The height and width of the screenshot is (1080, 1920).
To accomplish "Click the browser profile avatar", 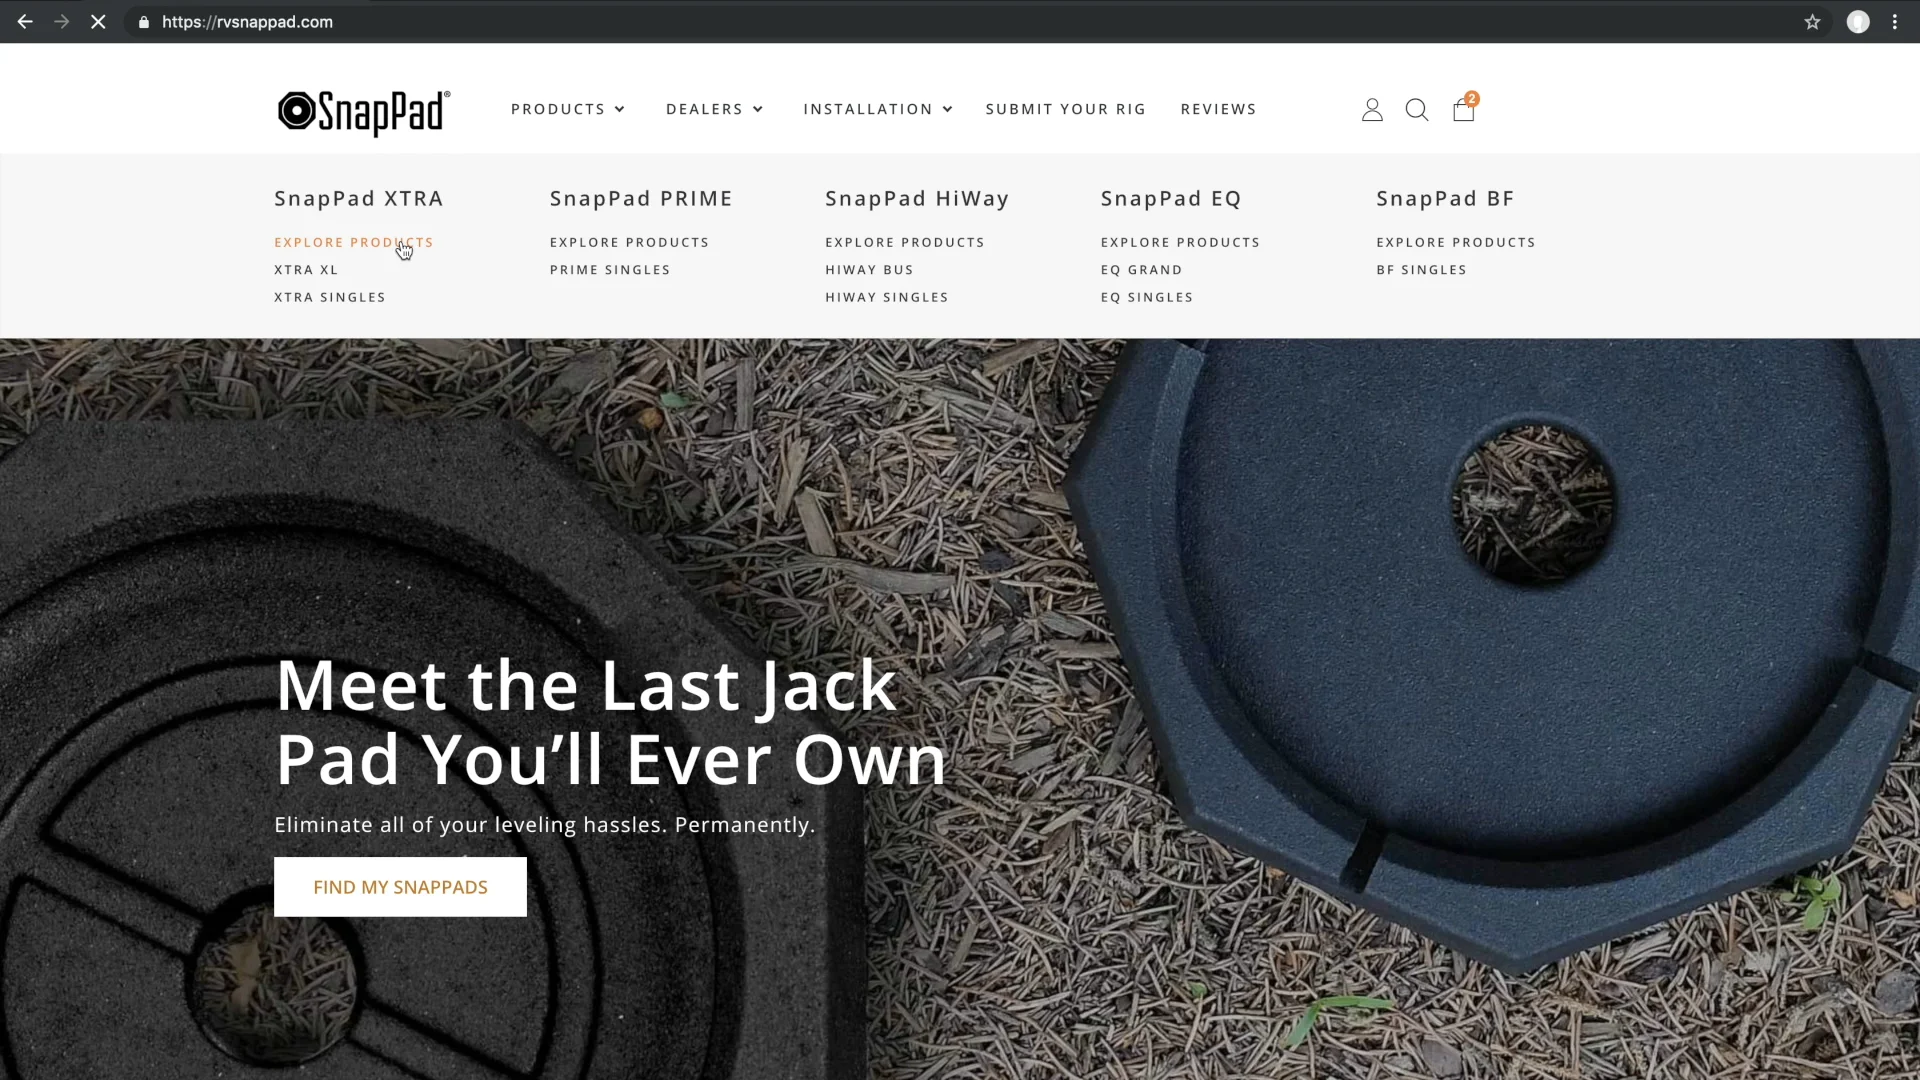I will pyautogui.click(x=1858, y=22).
